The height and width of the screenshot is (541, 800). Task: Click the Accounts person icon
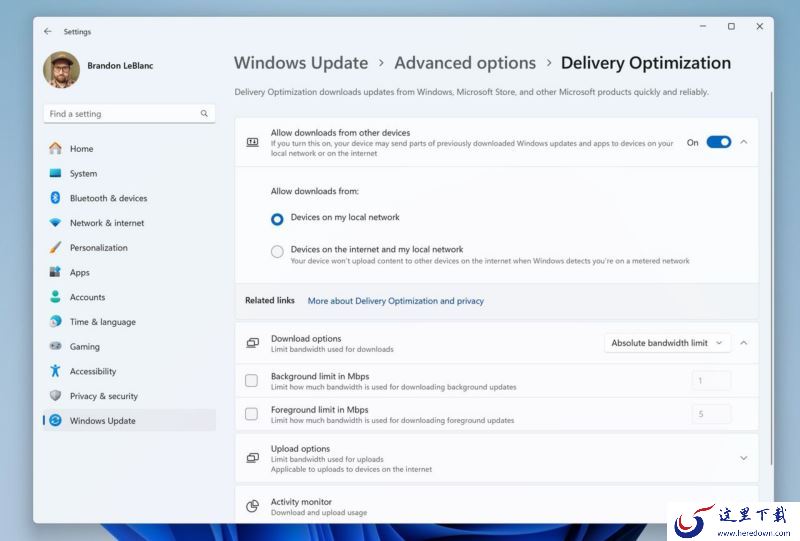click(55, 297)
